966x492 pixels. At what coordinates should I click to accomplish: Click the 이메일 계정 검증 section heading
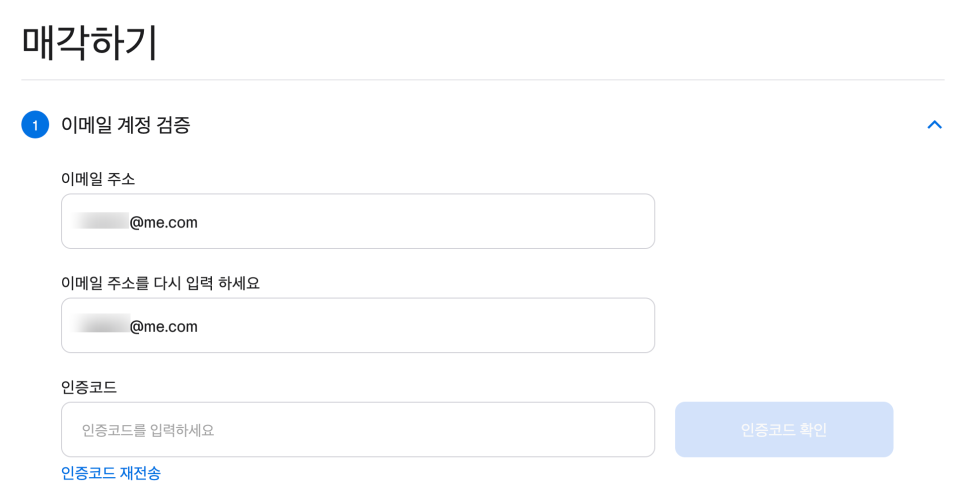pyautogui.click(x=125, y=125)
